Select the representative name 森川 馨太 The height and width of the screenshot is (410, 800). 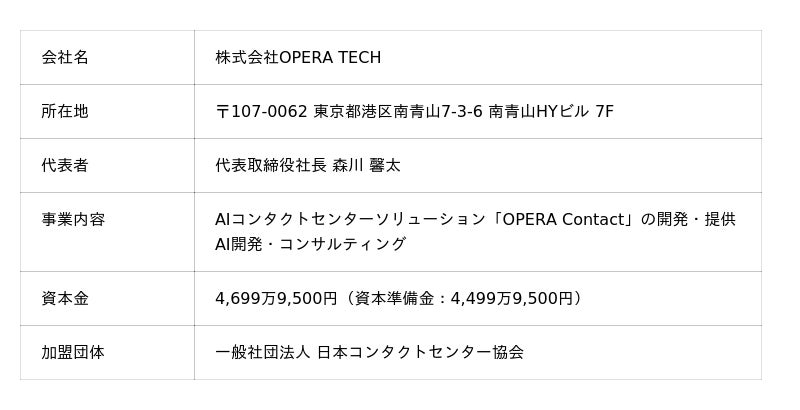click(366, 166)
